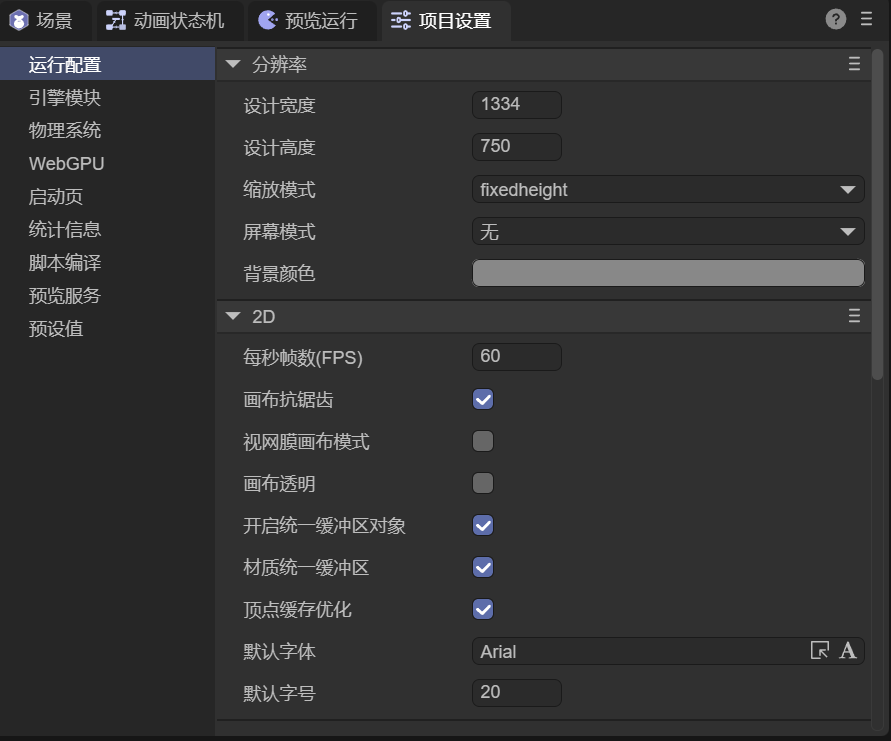Click the 场景 tab icon
The width and height of the screenshot is (891, 741).
point(19,20)
